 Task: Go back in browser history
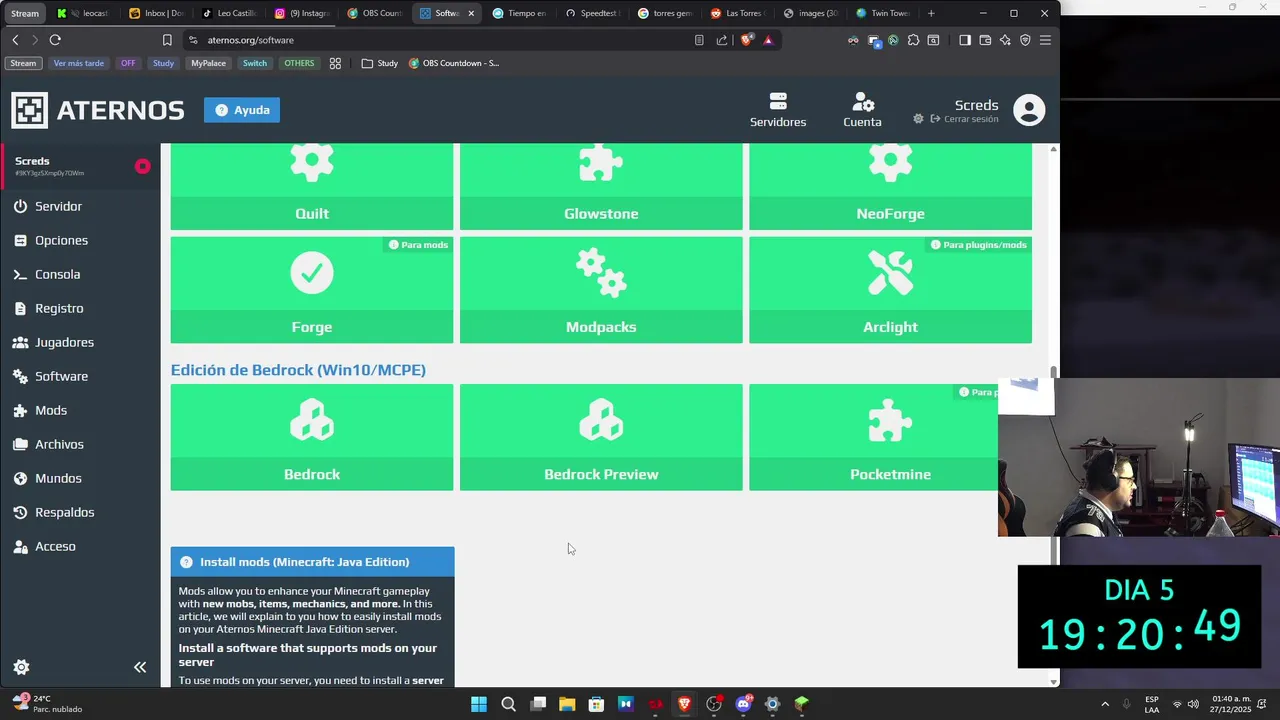click(x=15, y=40)
